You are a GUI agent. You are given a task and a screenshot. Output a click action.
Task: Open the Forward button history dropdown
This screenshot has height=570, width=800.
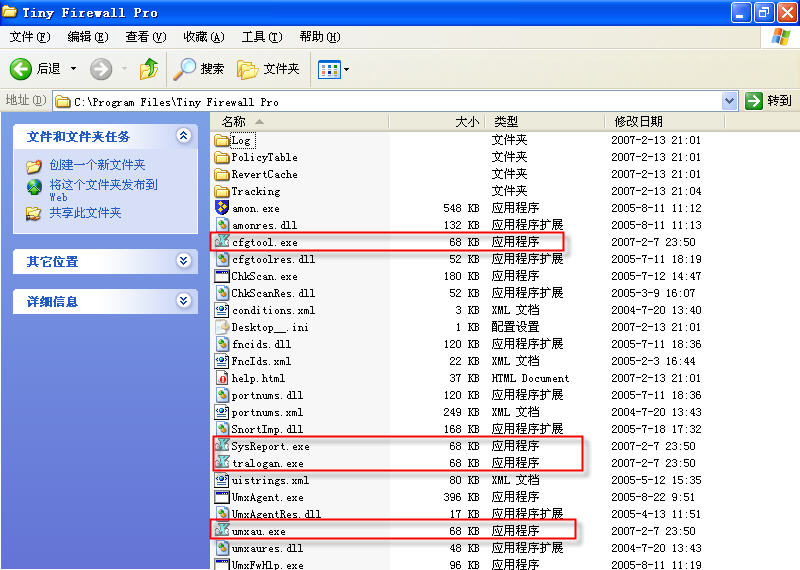pos(124,68)
